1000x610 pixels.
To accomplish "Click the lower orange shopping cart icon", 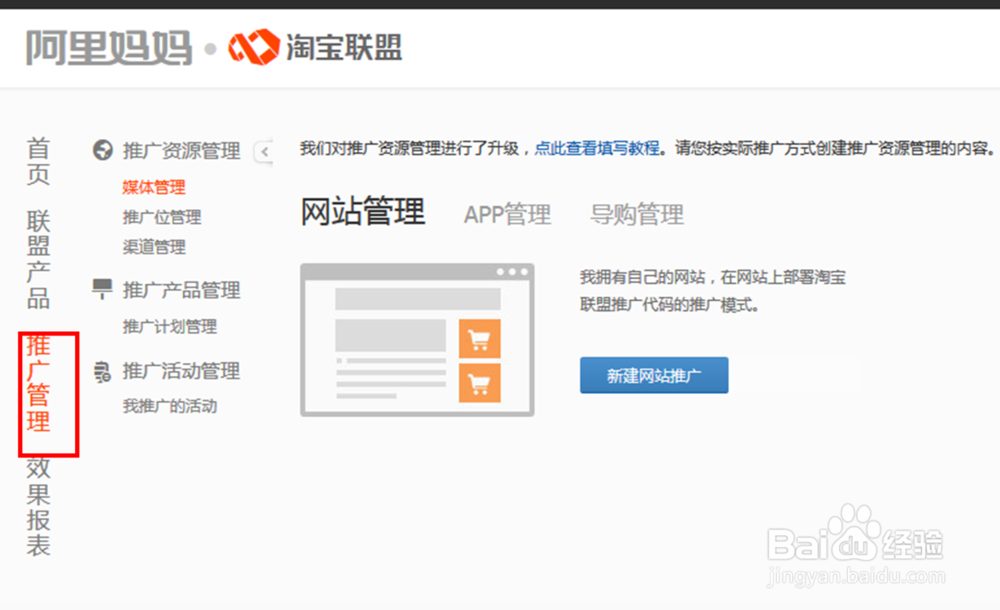I will tap(480, 383).
